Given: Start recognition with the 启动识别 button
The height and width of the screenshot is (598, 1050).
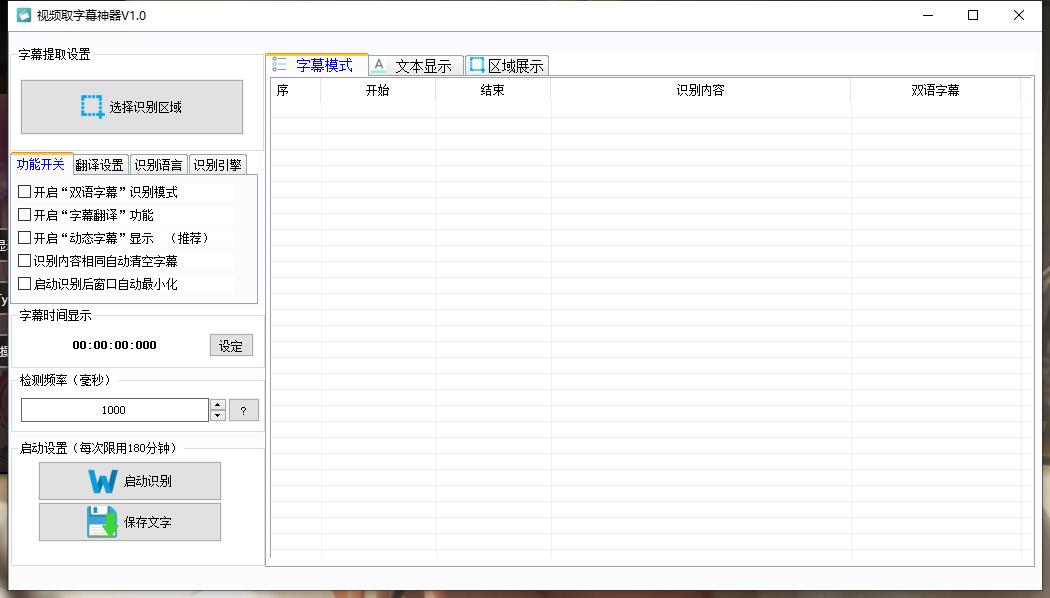Looking at the screenshot, I should point(130,481).
